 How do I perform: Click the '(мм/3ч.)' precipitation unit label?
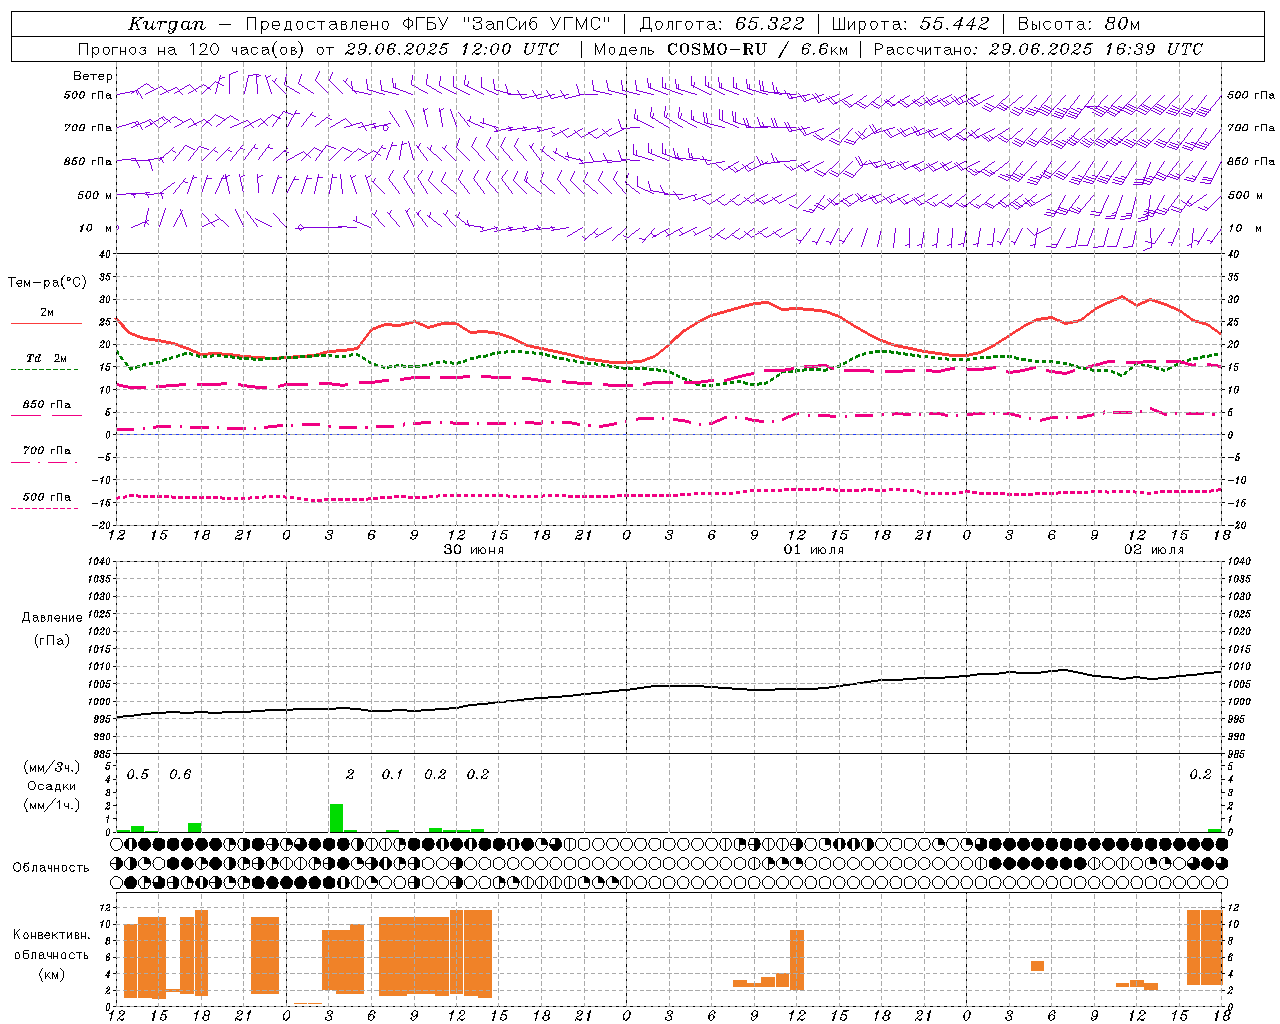pos(52,768)
